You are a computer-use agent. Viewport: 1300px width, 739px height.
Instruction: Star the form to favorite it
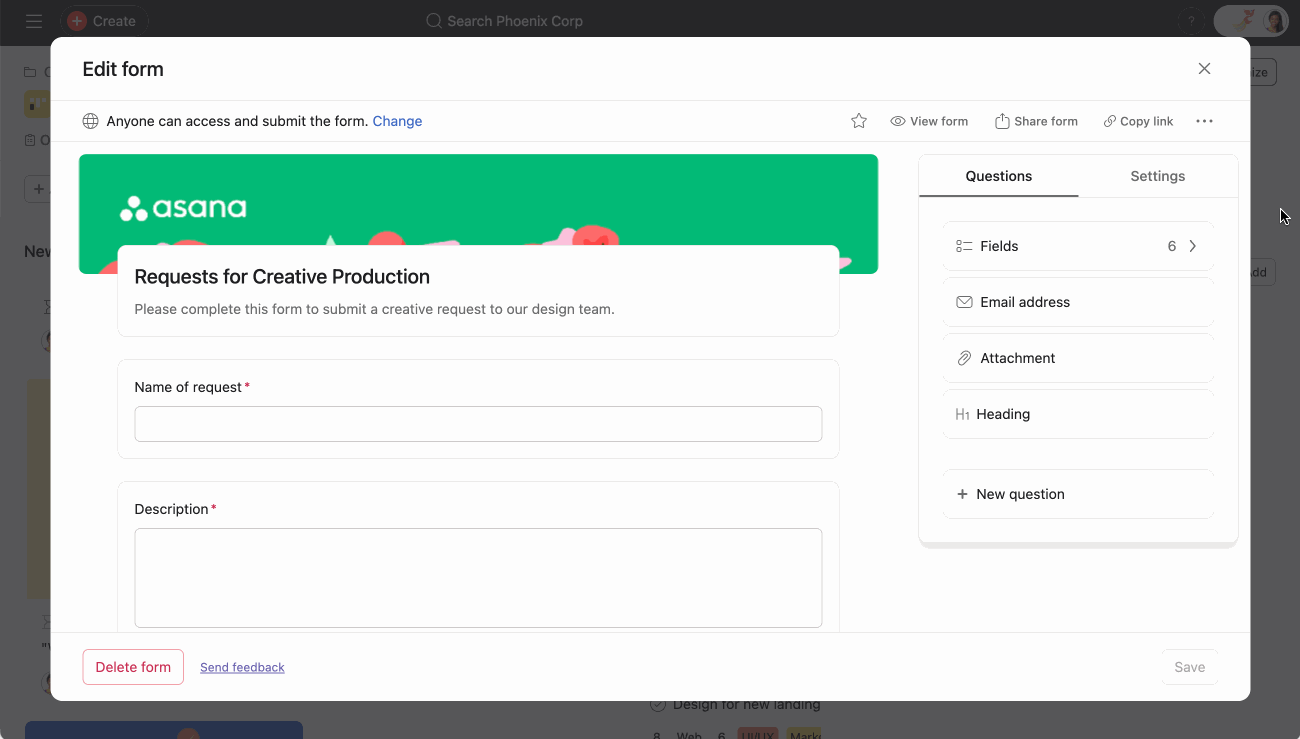coord(858,120)
